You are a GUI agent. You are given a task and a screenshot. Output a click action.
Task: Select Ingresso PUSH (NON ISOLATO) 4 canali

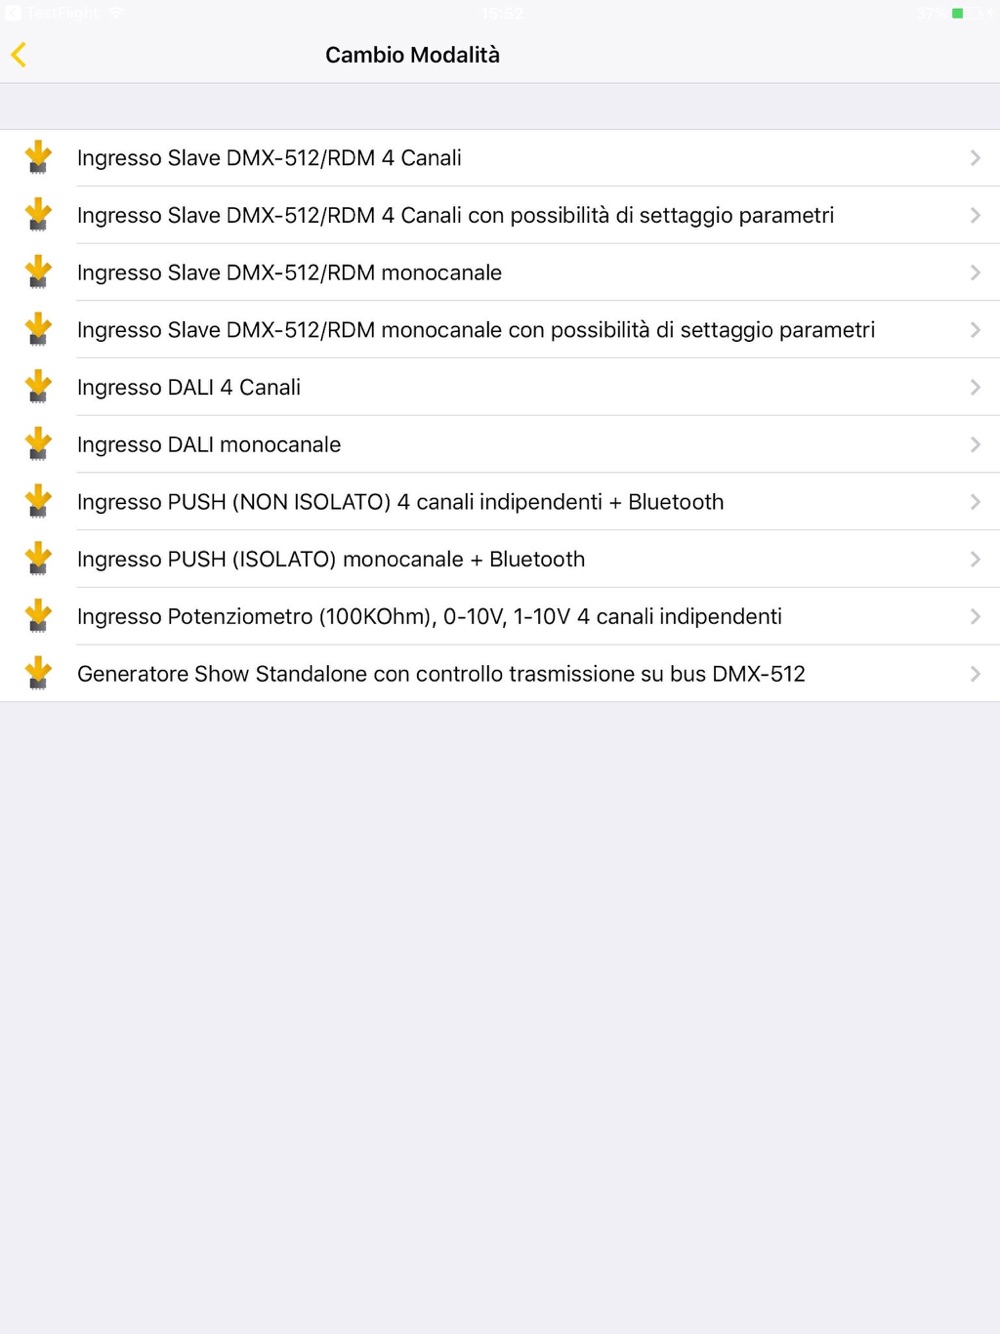coord(400,502)
